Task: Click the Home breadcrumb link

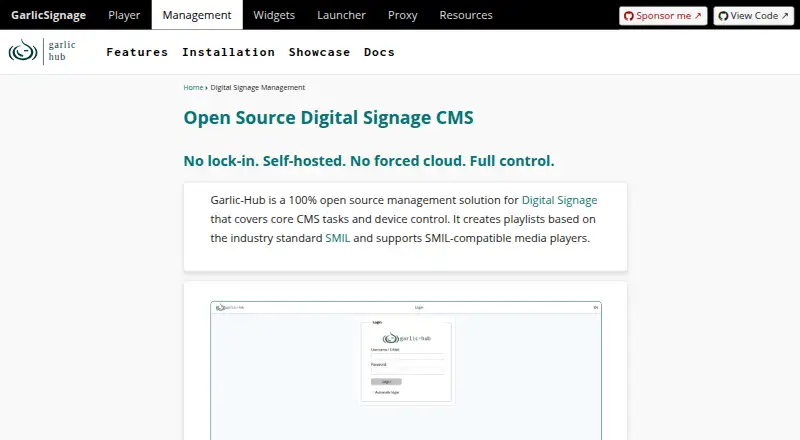Action: [x=193, y=87]
